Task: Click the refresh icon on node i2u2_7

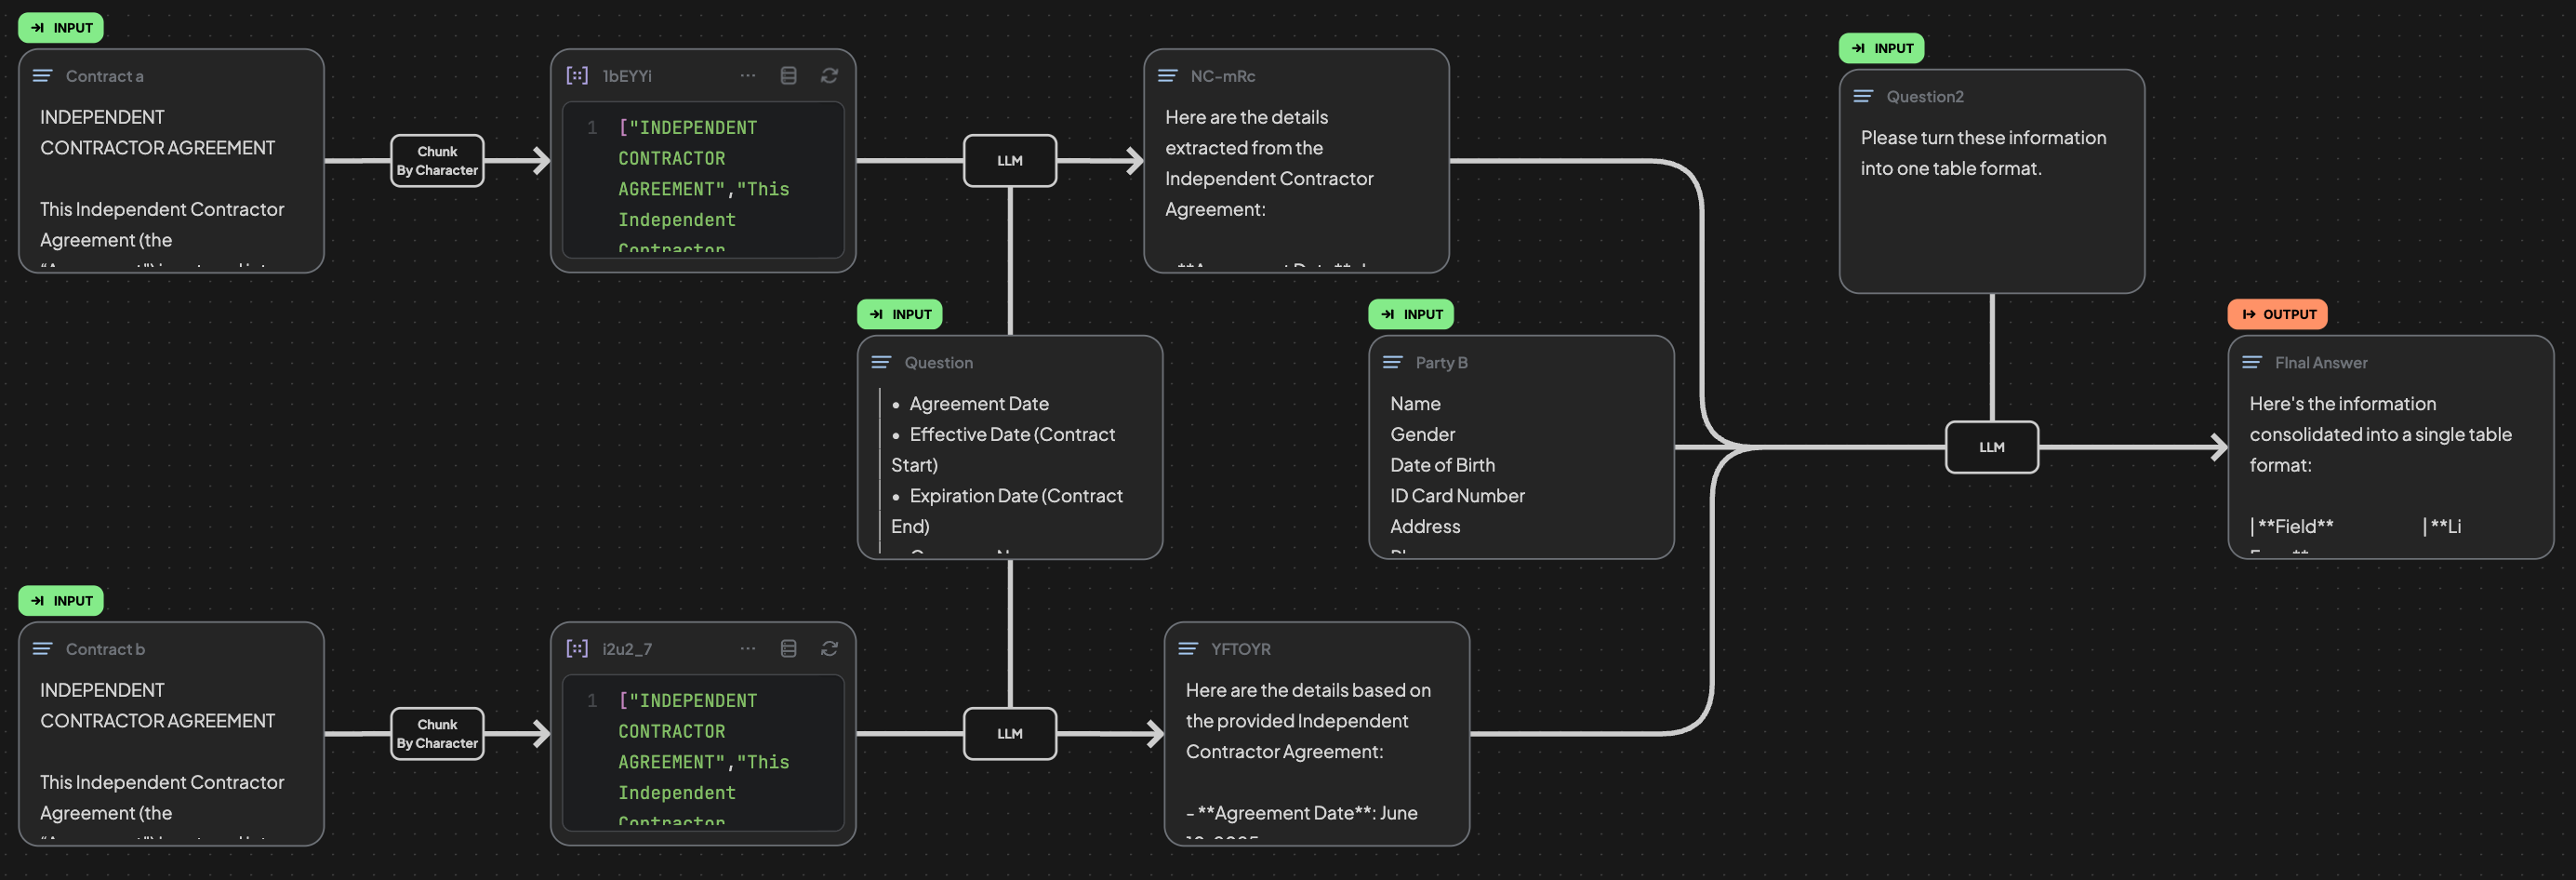Action: tap(829, 649)
